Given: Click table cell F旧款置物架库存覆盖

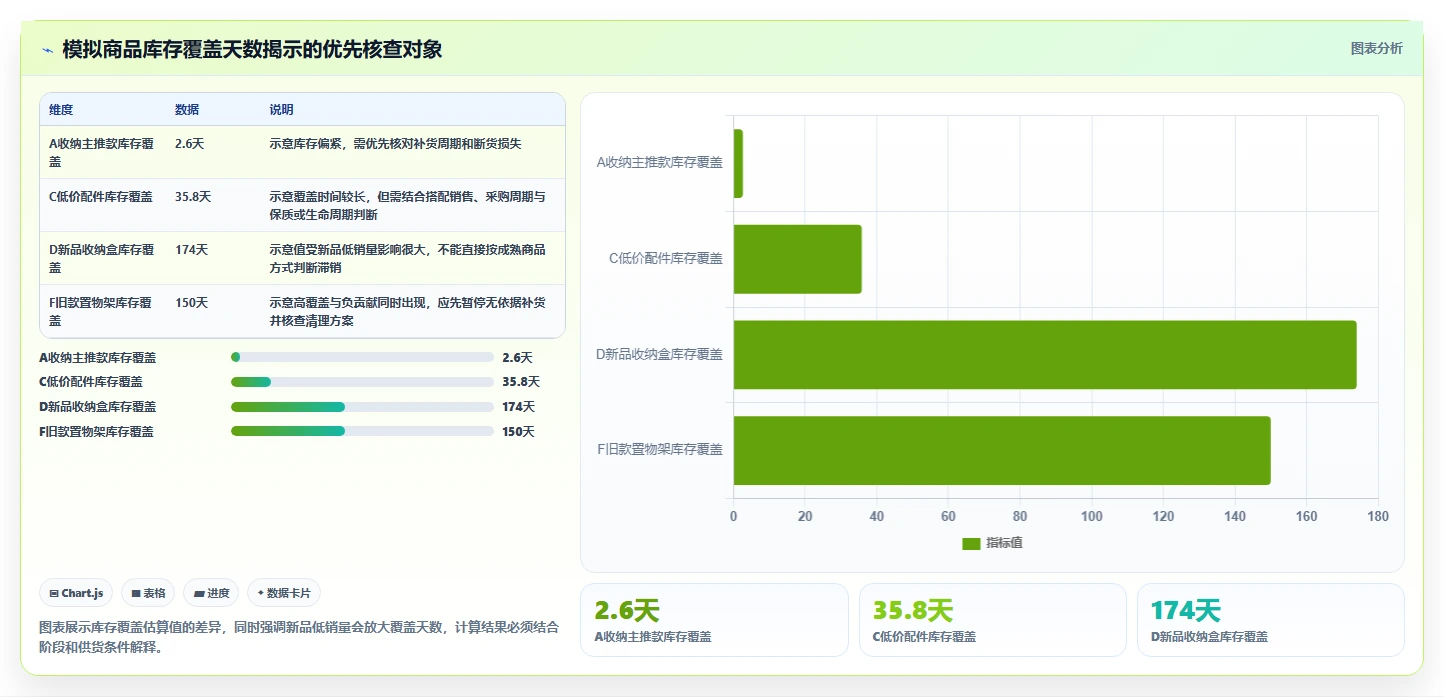Looking at the screenshot, I should [102, 311].
